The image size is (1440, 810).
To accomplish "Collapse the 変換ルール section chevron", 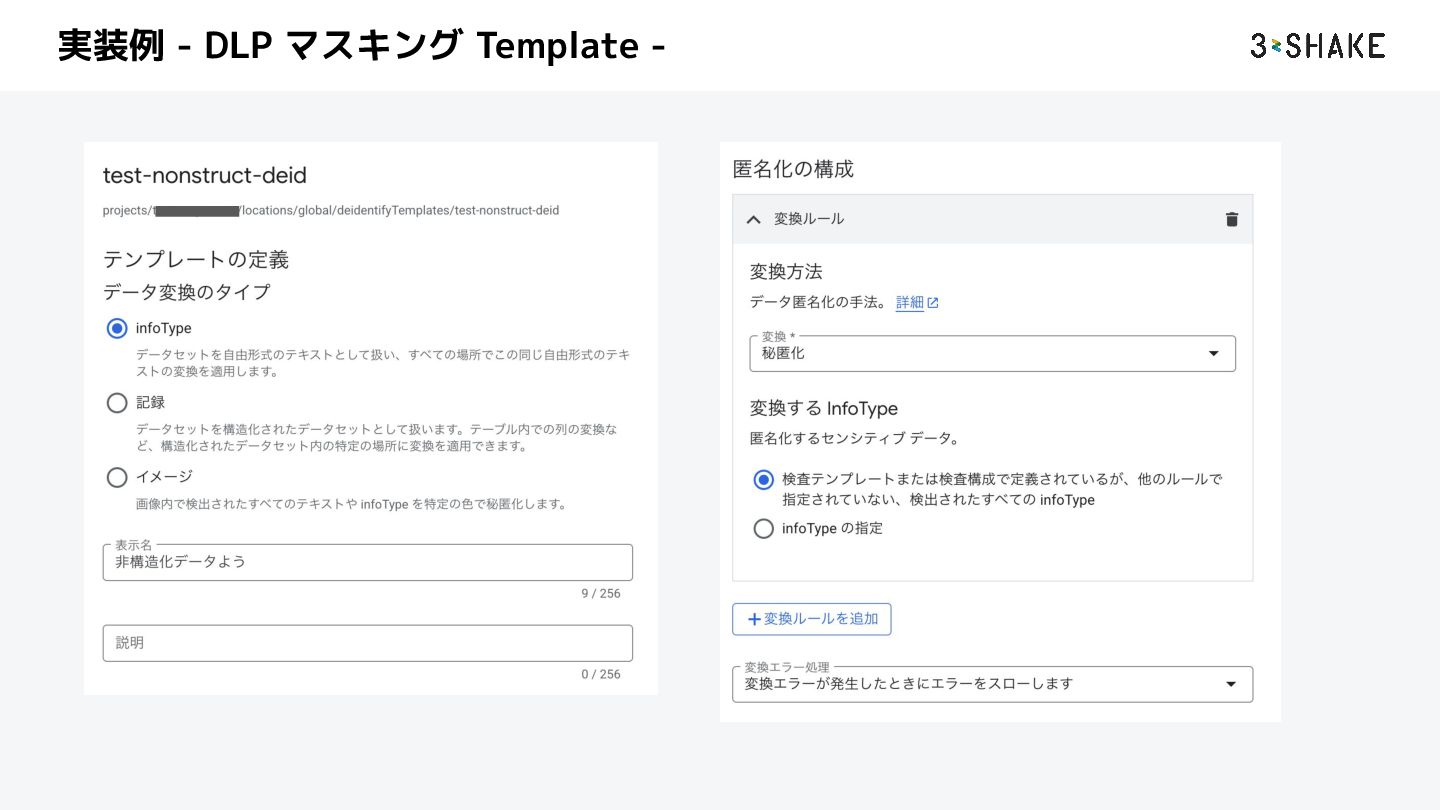I will [x=754, y=219].
